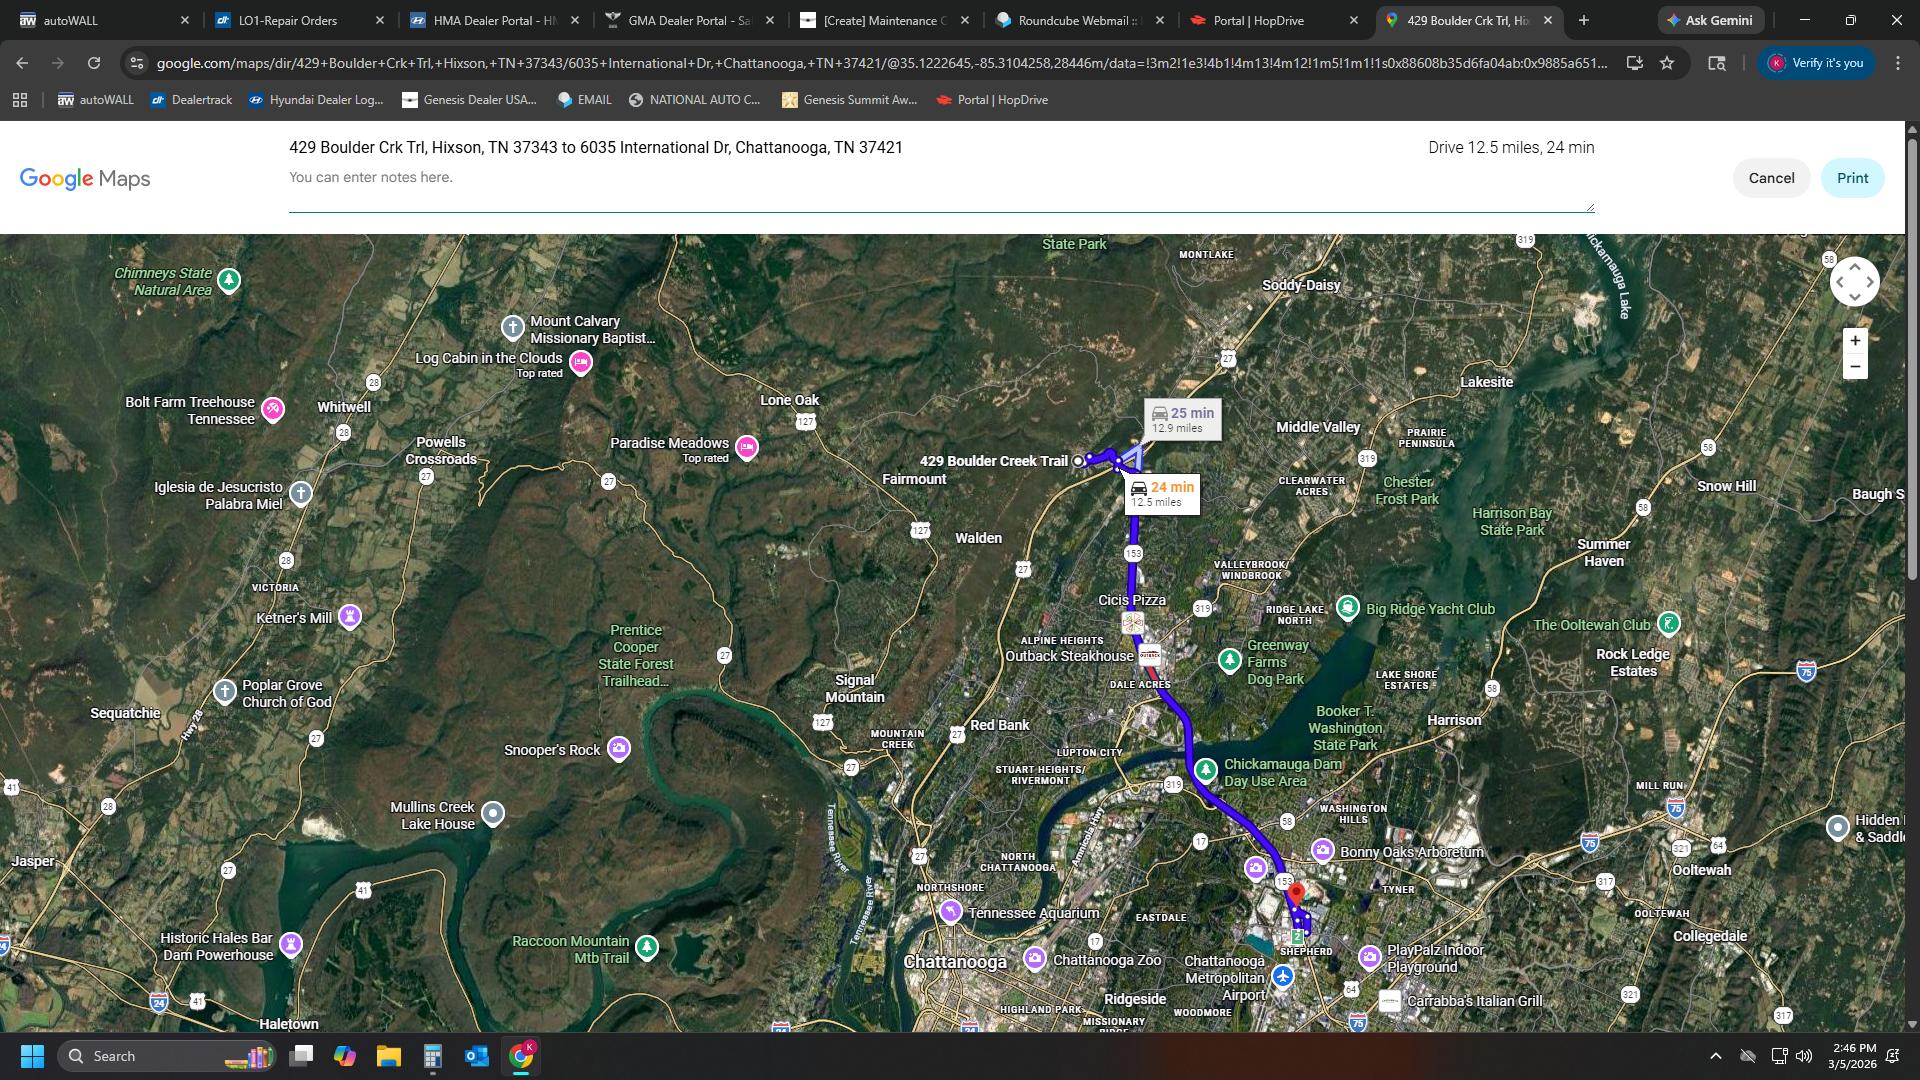1920x1080 pixels.
Task: Click the Chattanooga Metropolitan Airport icon
Action: [x=1283, y=976]
